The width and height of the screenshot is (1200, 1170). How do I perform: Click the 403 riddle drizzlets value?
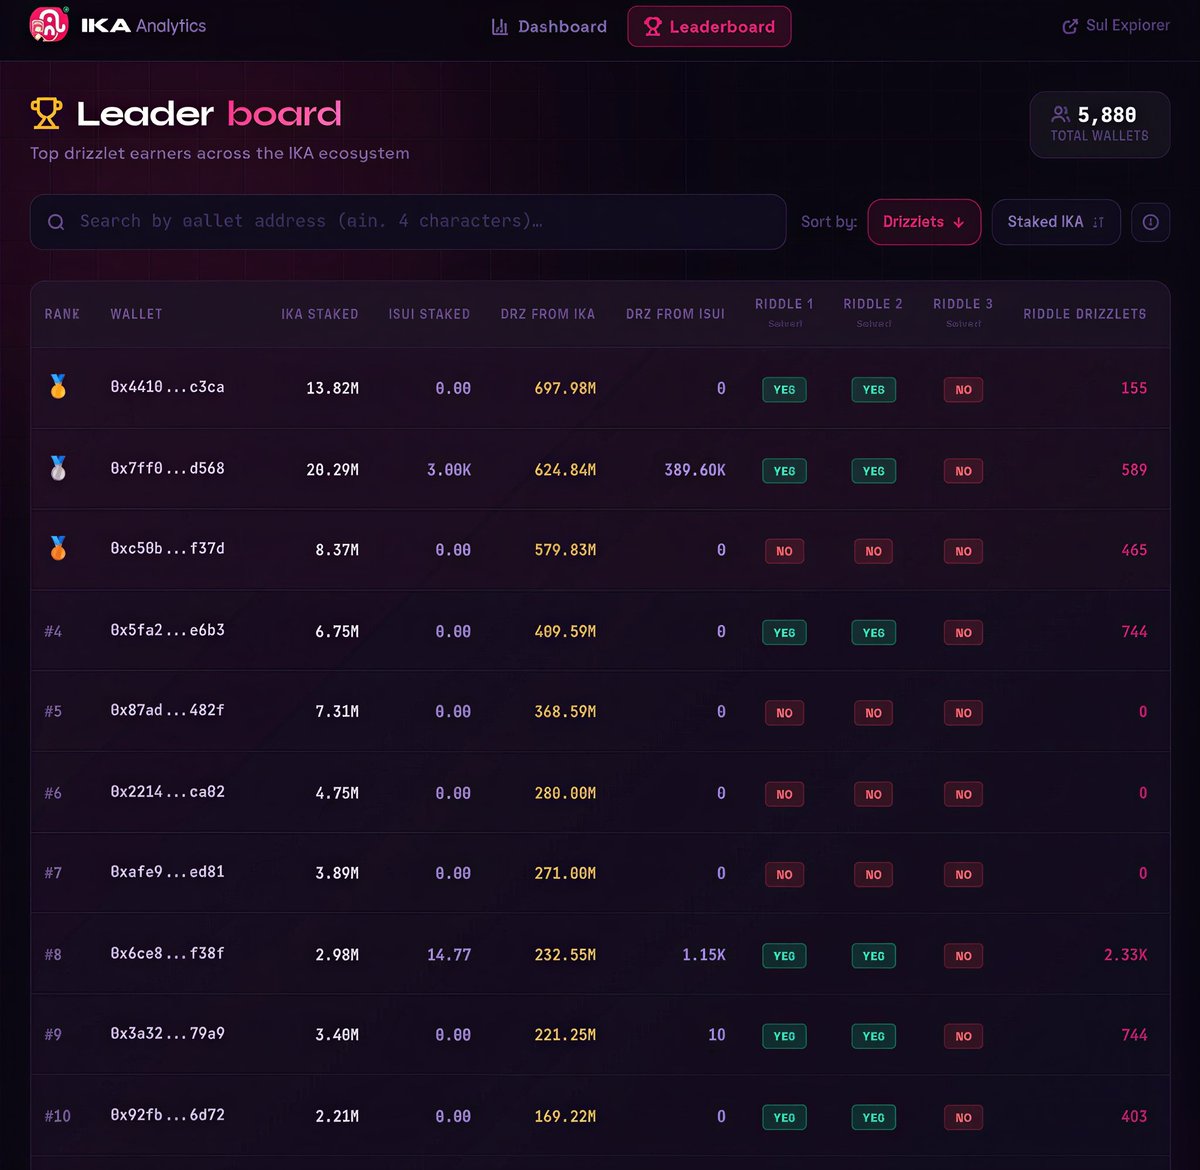pyautogui.click(x=1134, y=1116)
